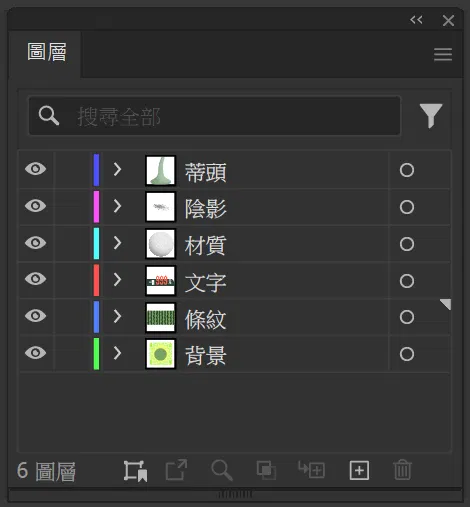Click Make/Release Clipping Mask icon
This screenshot has height=507, width=470.
(266, 470)
